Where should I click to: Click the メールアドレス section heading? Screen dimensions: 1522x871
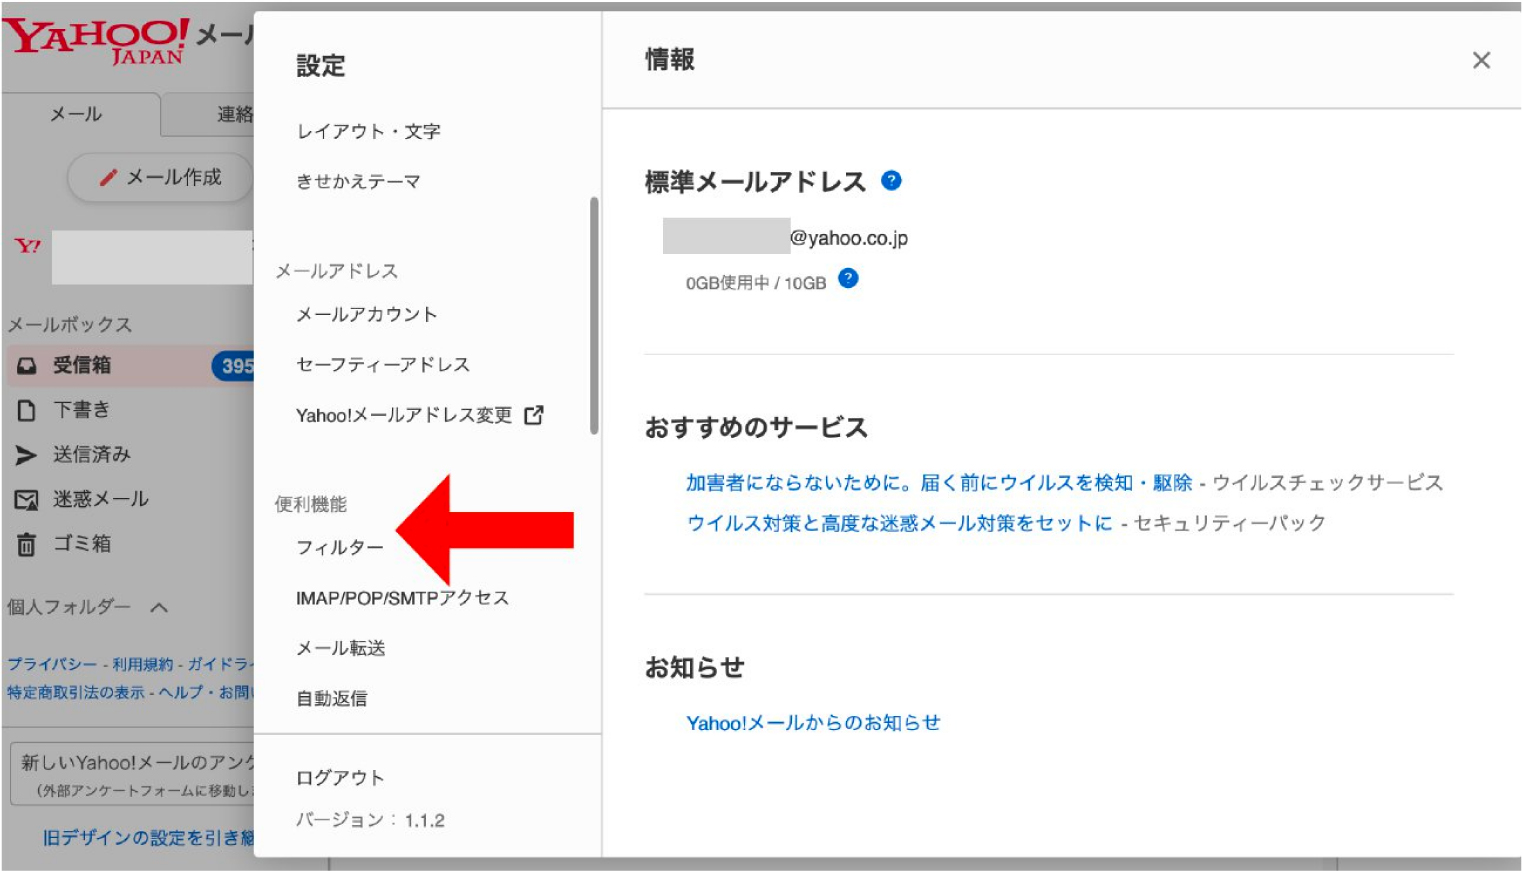coord(337,271)
